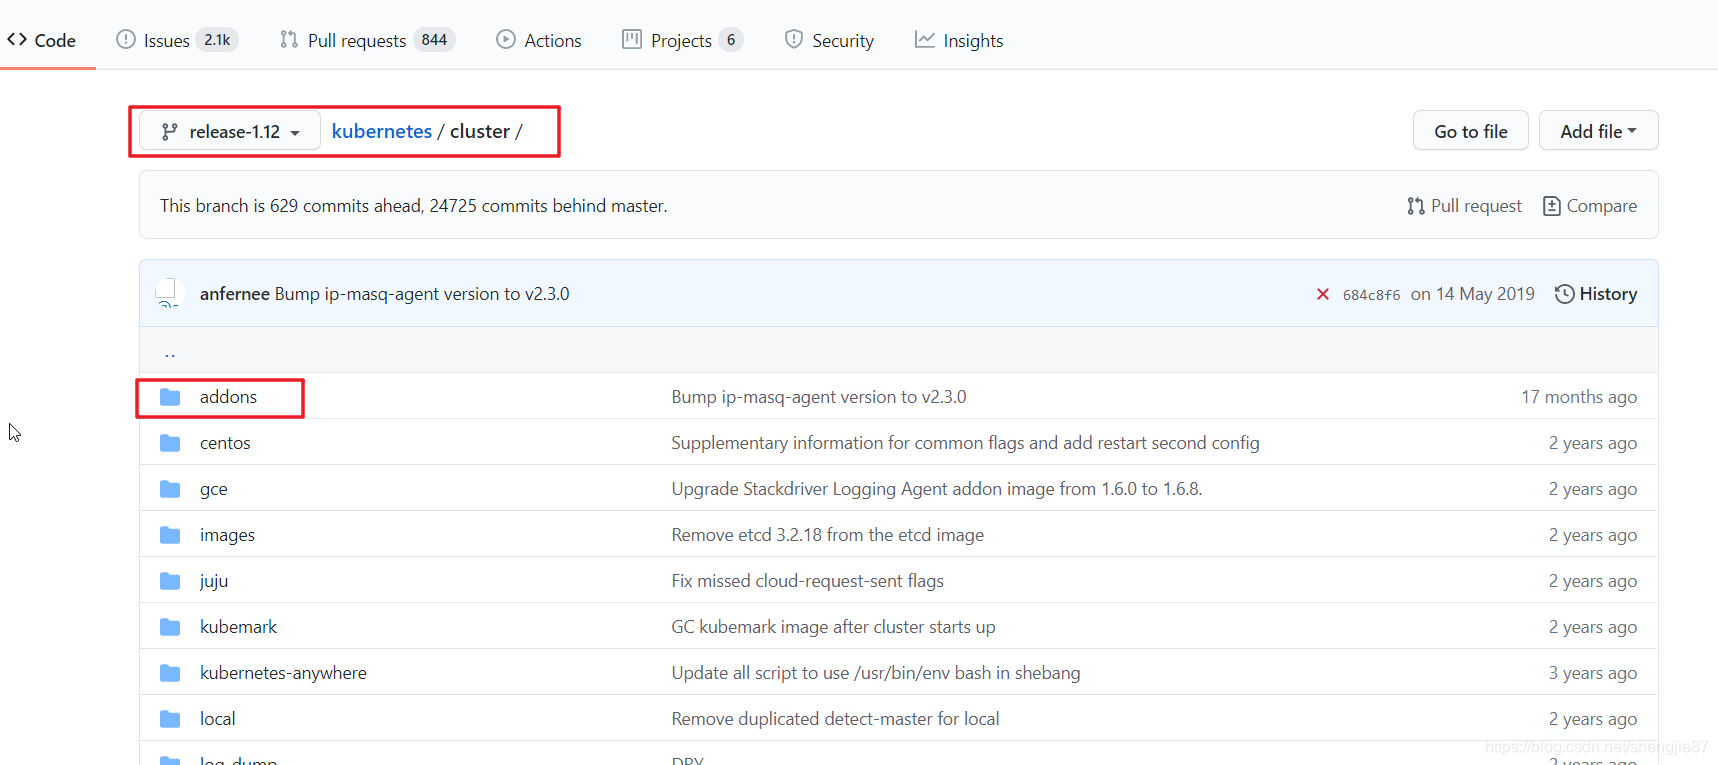Open the Projects tab
This screenshot has height=765, width=1718.
[682, 40]
